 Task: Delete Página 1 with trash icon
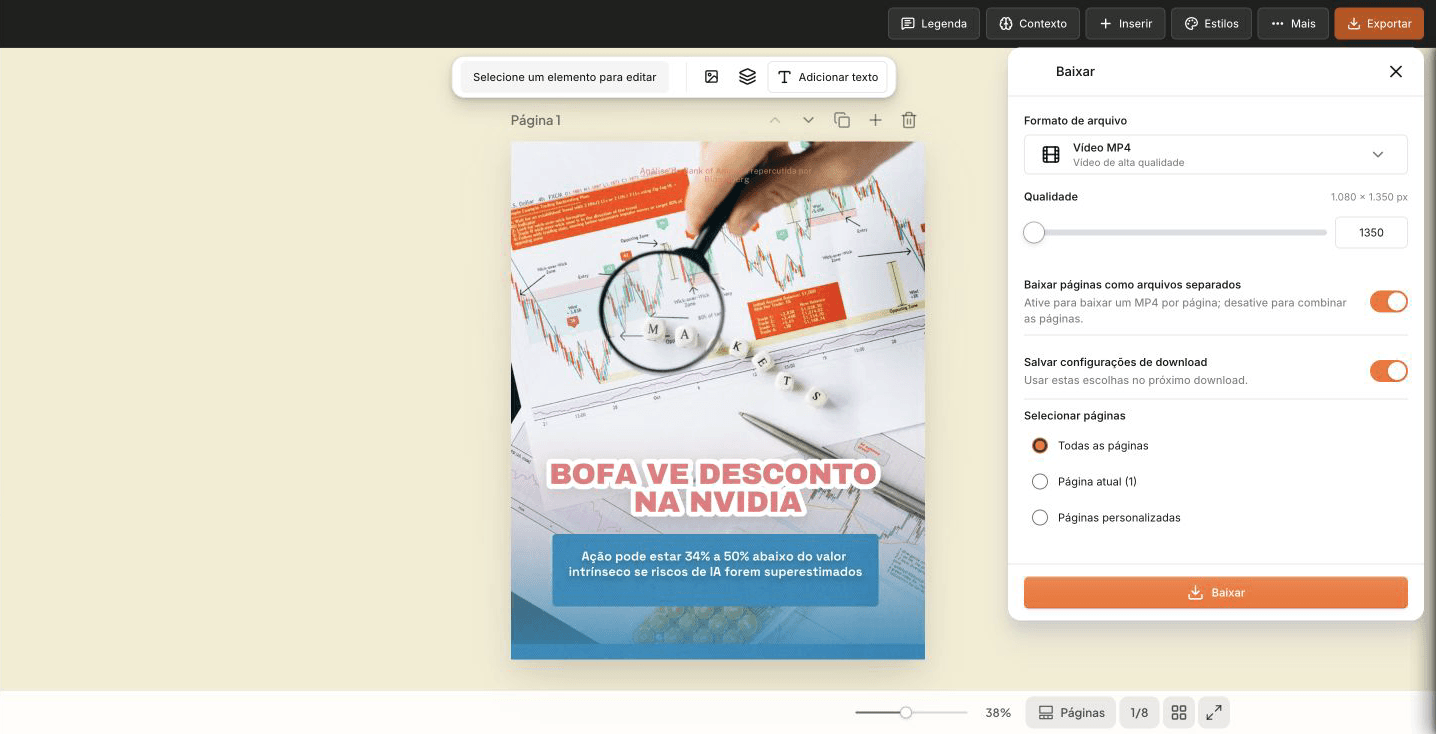click(x=909, y=120)
